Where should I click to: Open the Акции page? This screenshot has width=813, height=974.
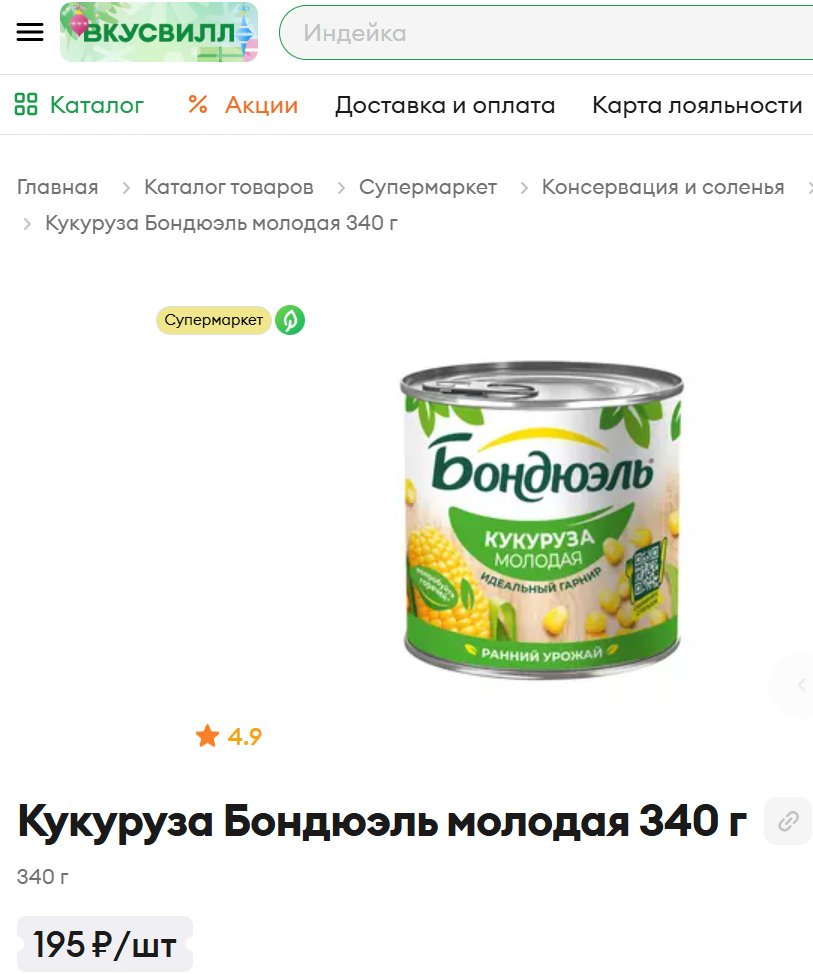[x=243, y=104]
